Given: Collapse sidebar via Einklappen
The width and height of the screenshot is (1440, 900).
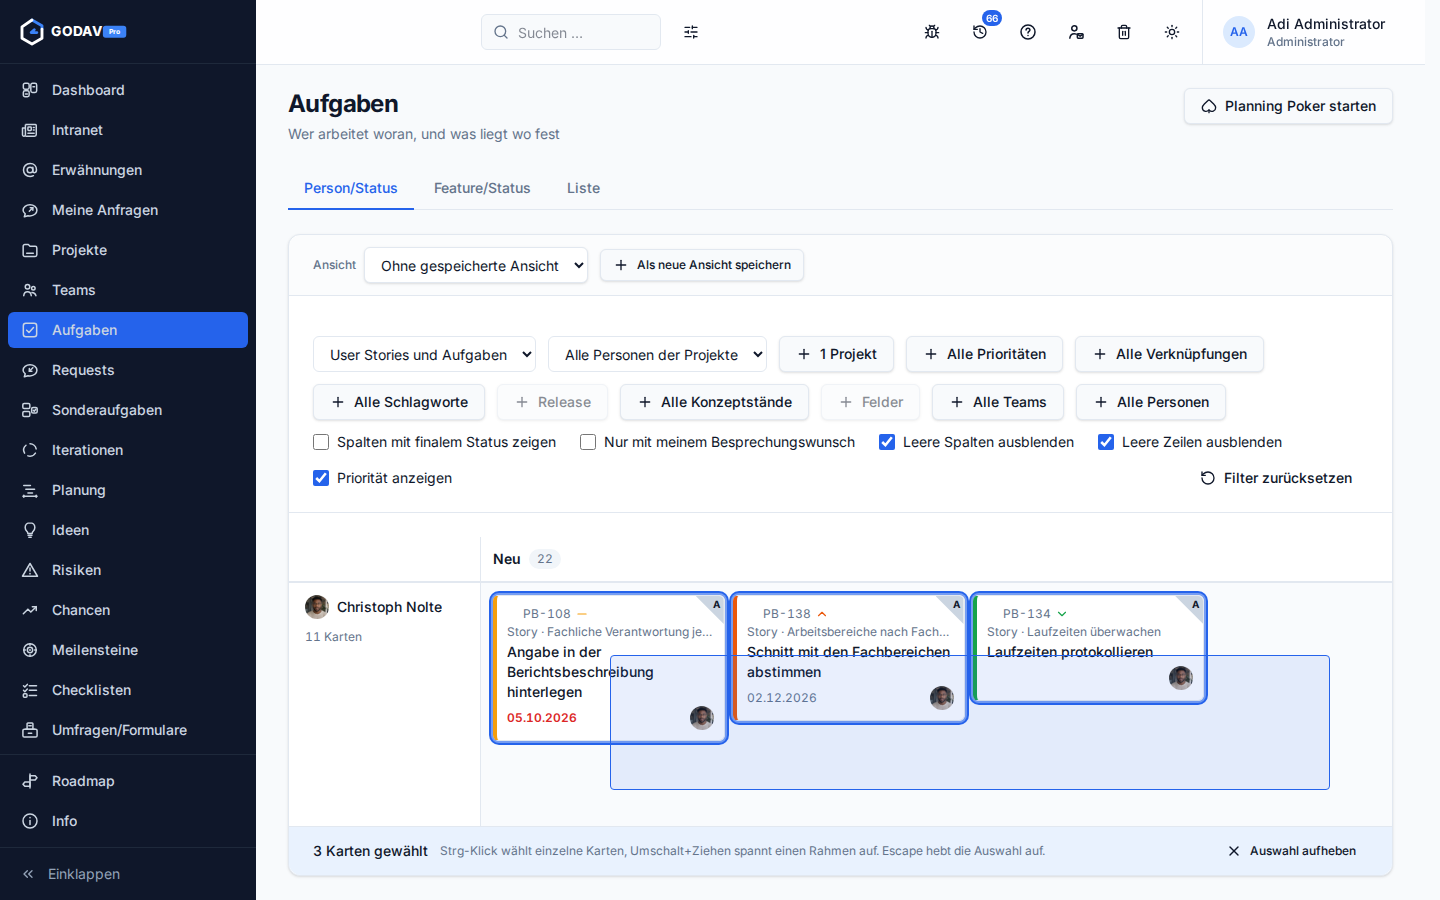Looking at the screenshot, I should pos(128,874).
